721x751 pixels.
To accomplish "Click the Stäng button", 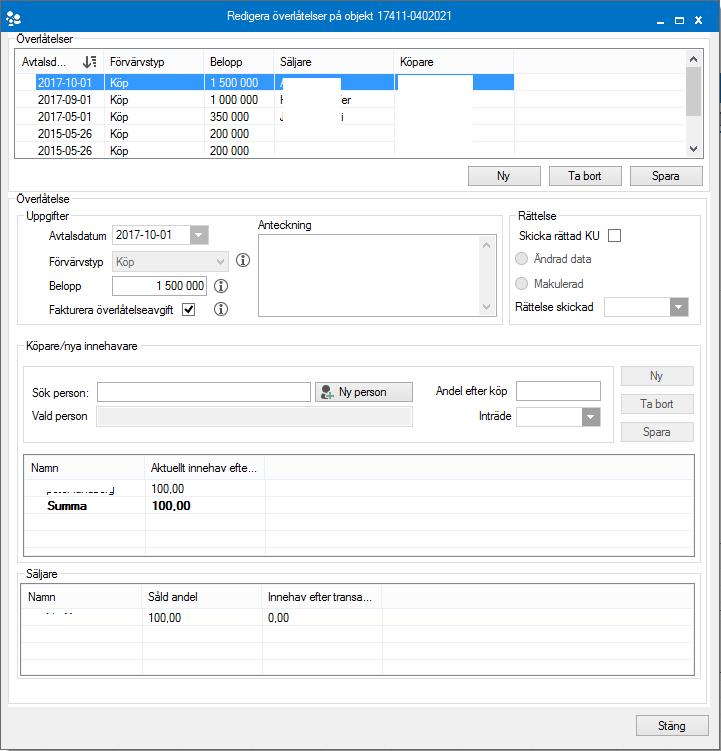I will pos(672,726).
